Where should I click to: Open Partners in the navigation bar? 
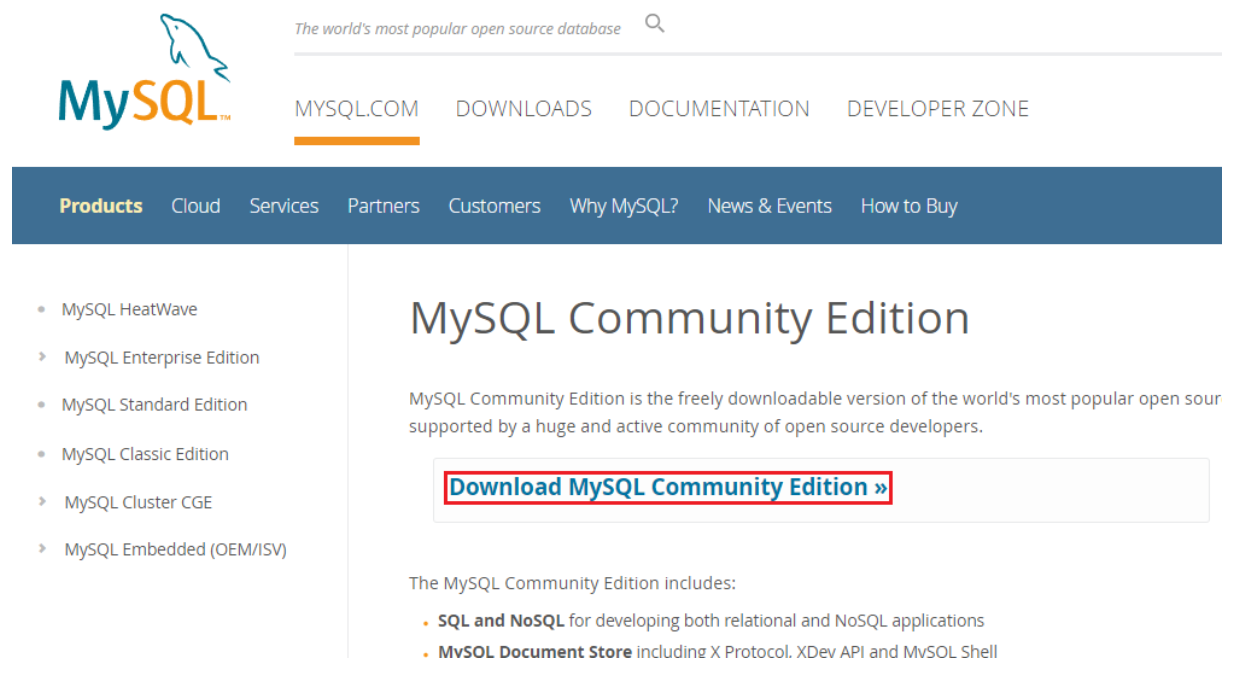click(384, 206)
